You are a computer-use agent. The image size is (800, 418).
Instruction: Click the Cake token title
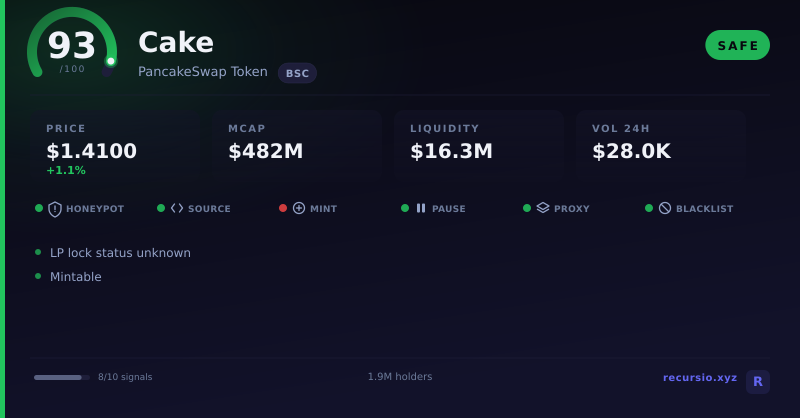pos(176,42)
